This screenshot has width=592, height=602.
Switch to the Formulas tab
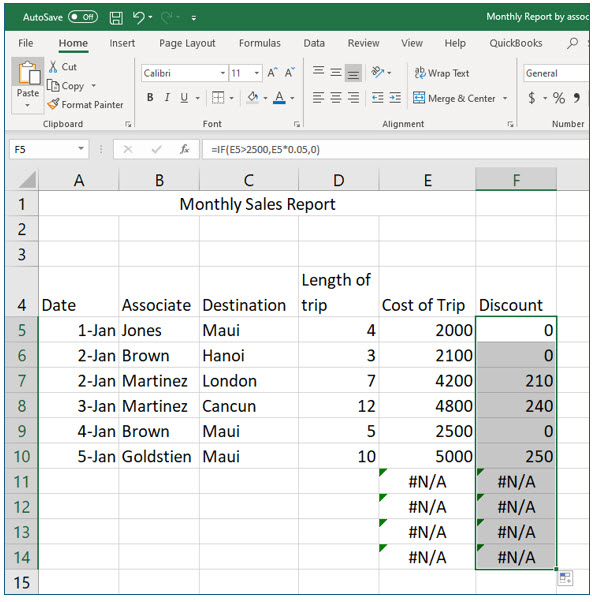[x=260, y=43]
